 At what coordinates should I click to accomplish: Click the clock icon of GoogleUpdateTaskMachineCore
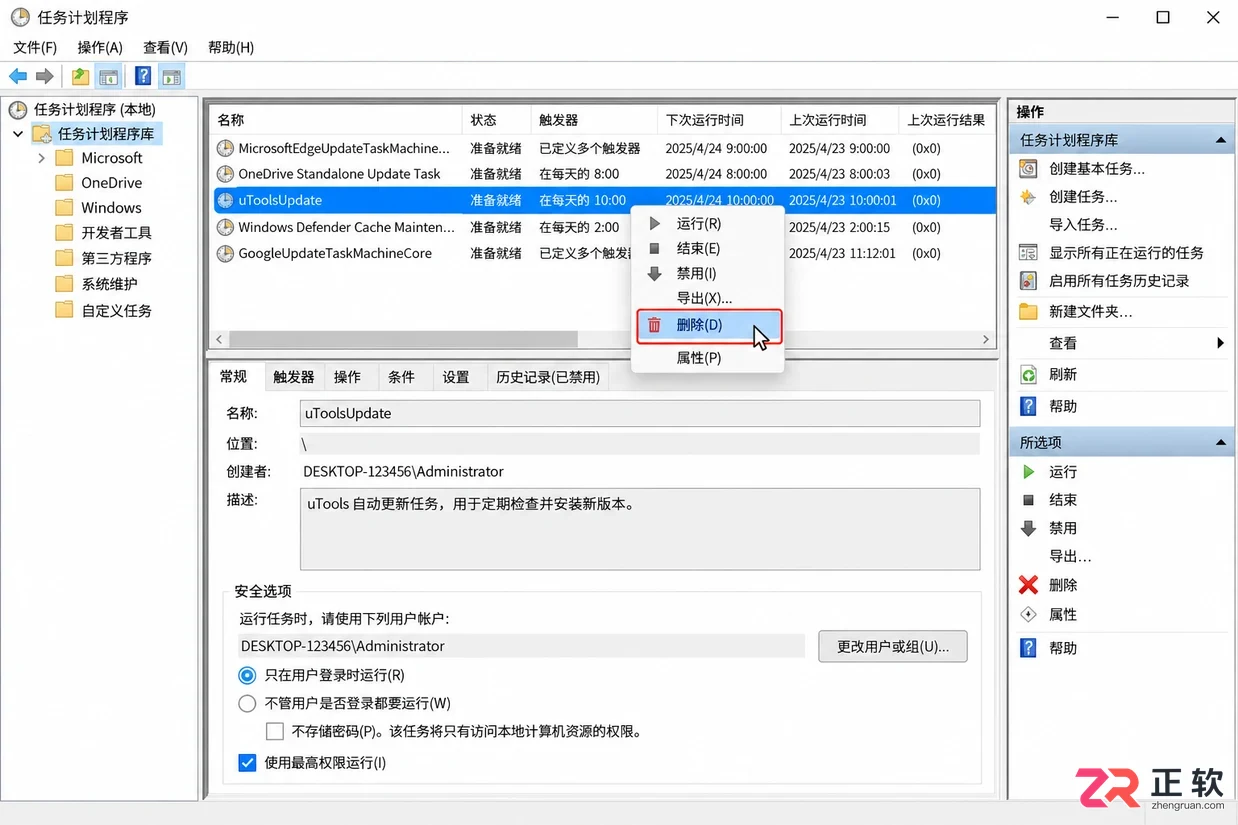click(225, 253)
